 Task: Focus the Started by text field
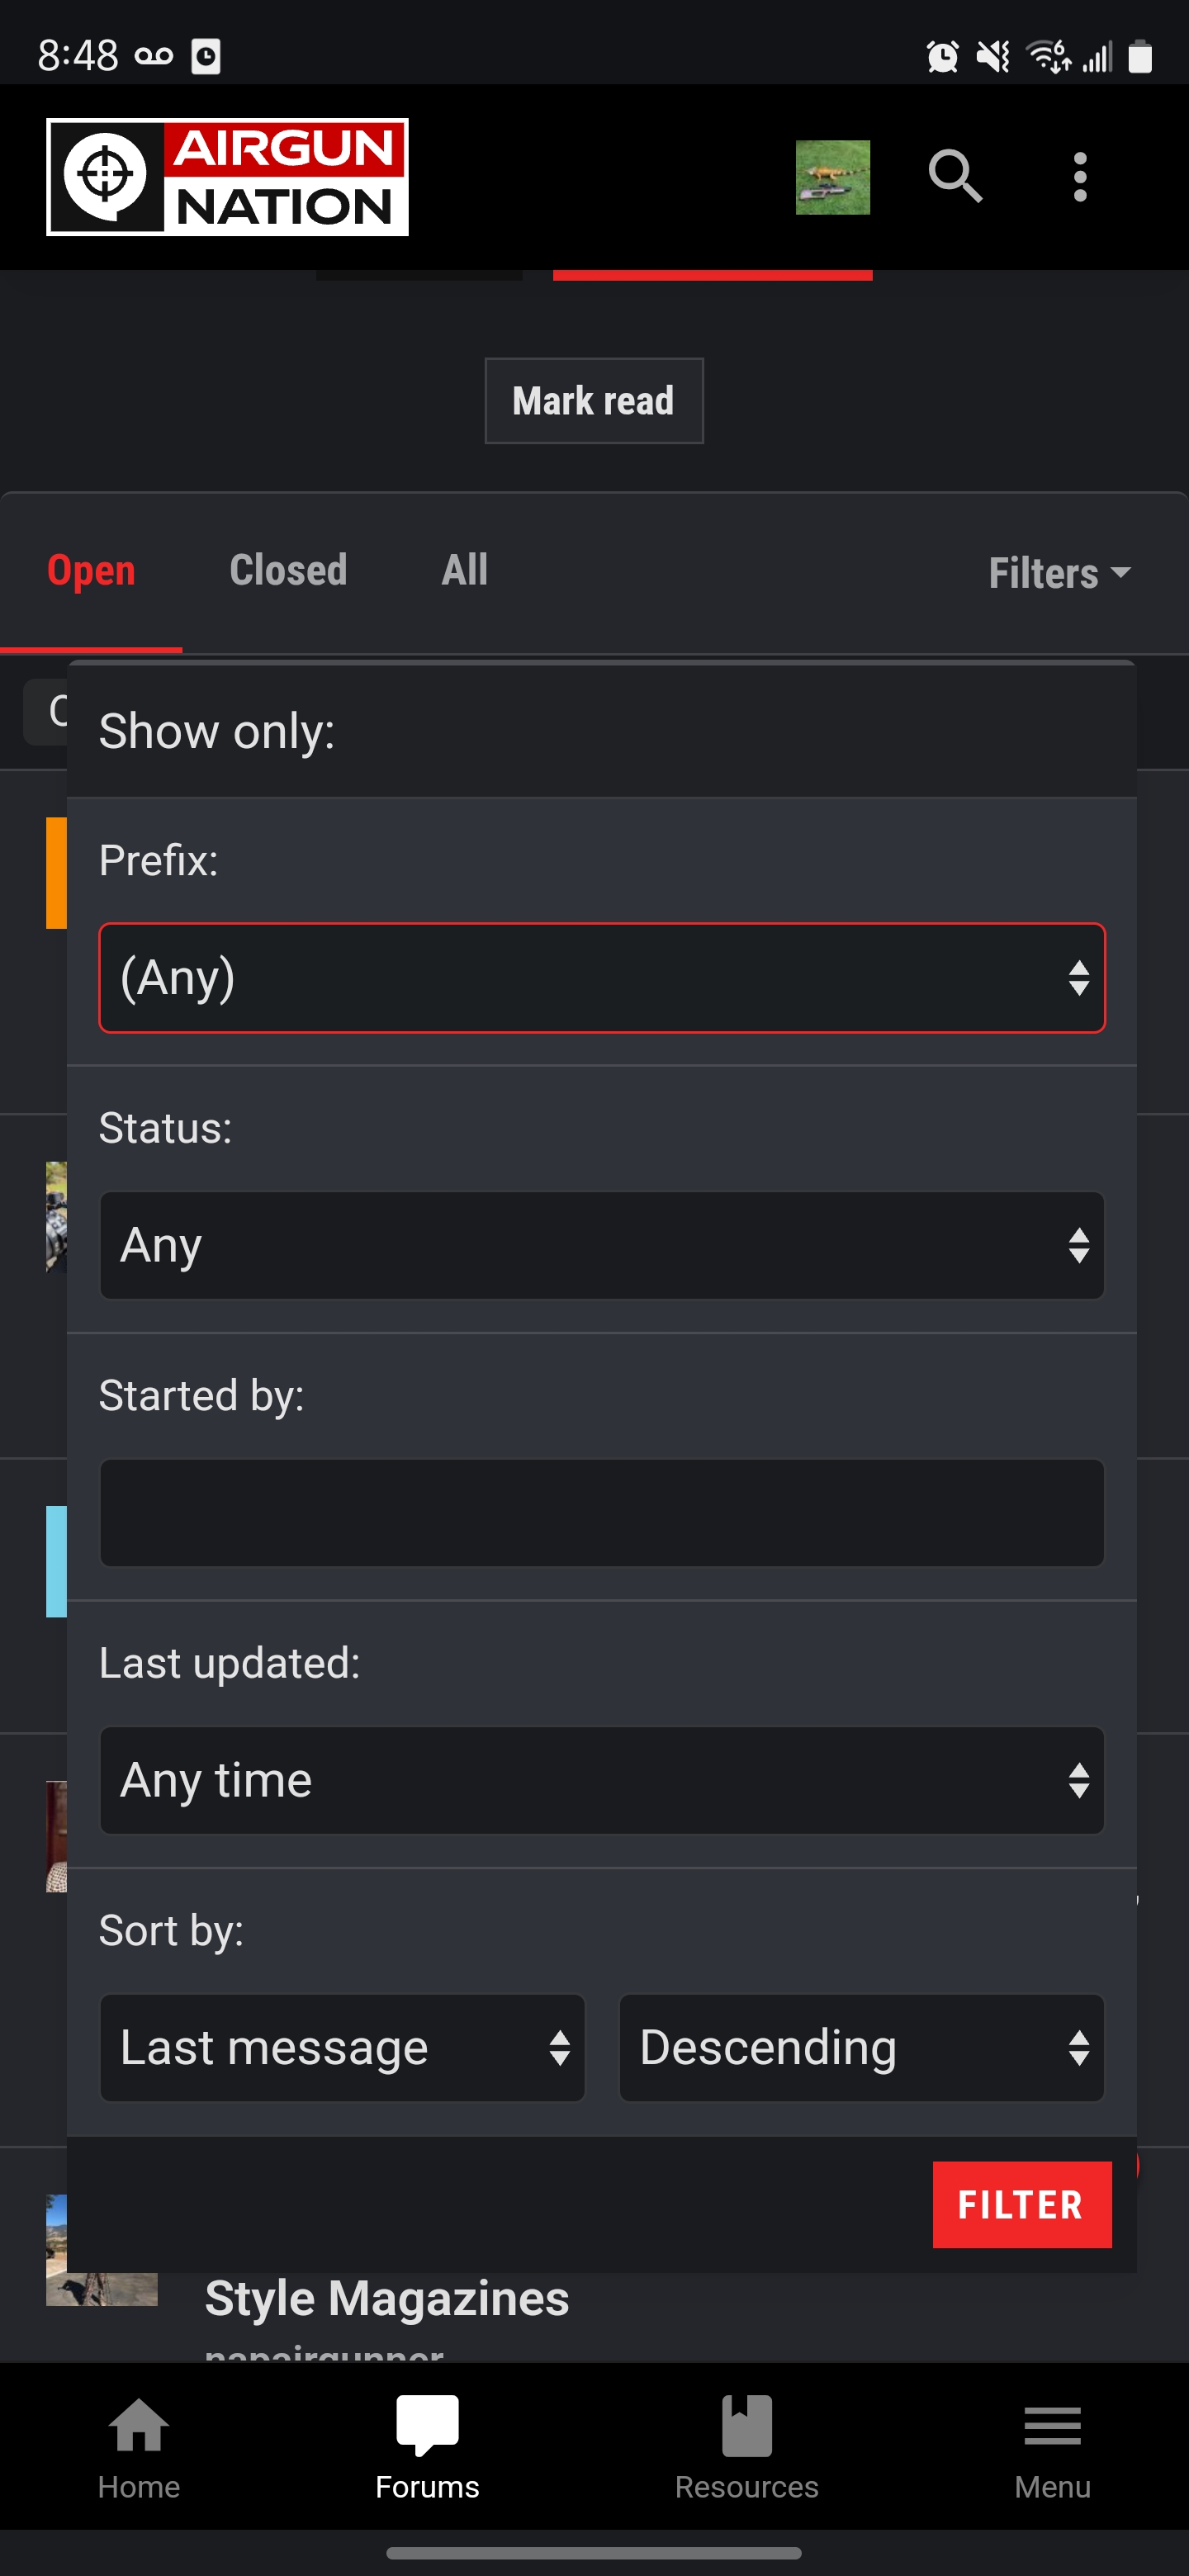(x=602, y=1512)
